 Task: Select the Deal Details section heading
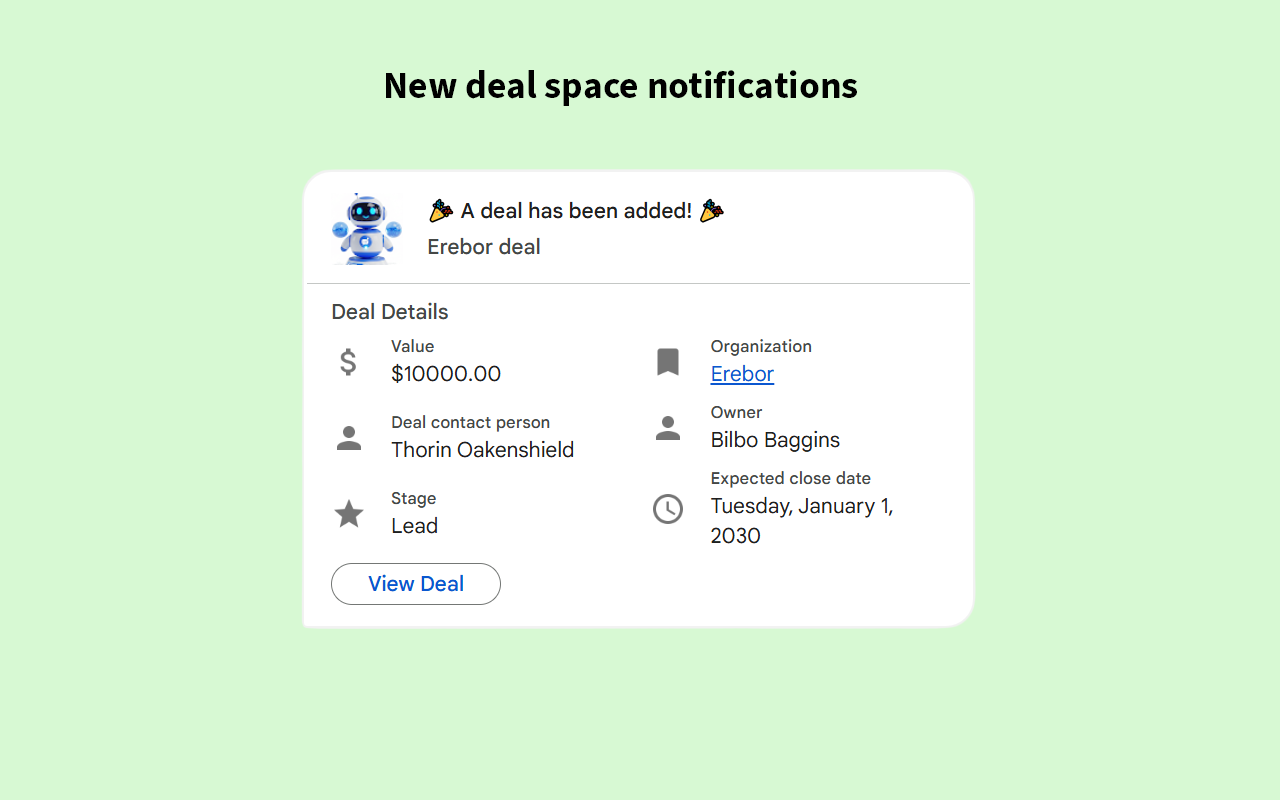pyautogui.click(x=389, y=311)
